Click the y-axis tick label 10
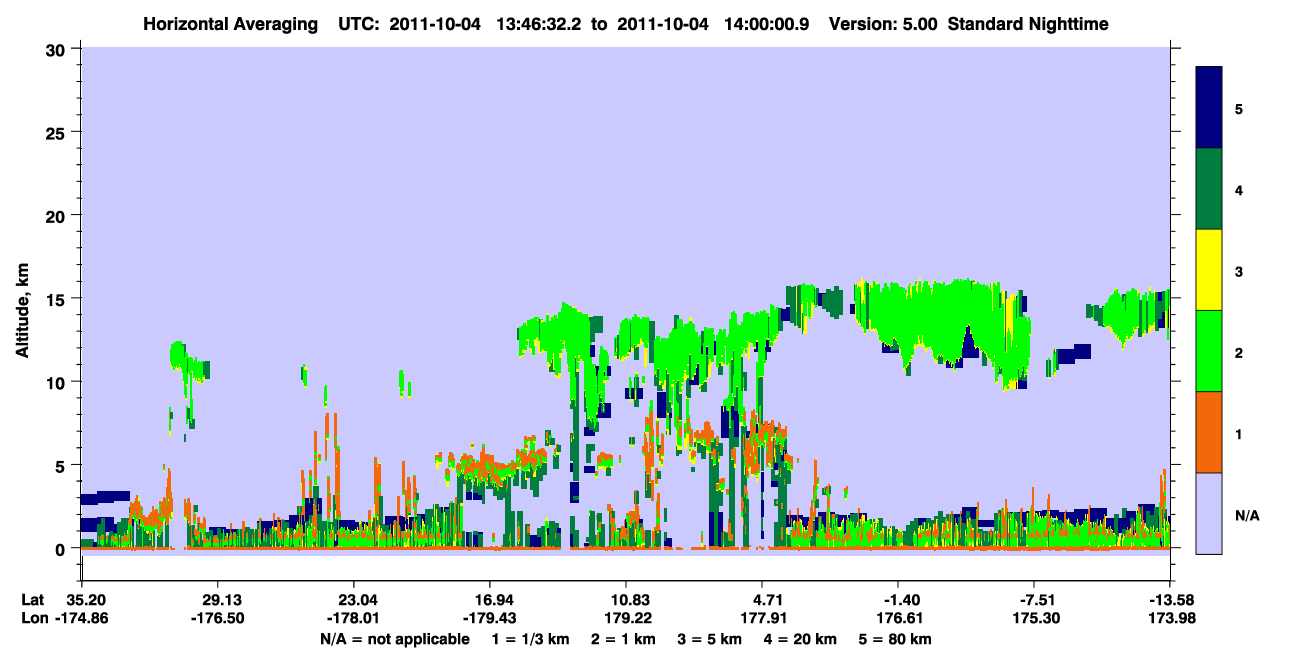The image size is (1300, 667). 58,382
